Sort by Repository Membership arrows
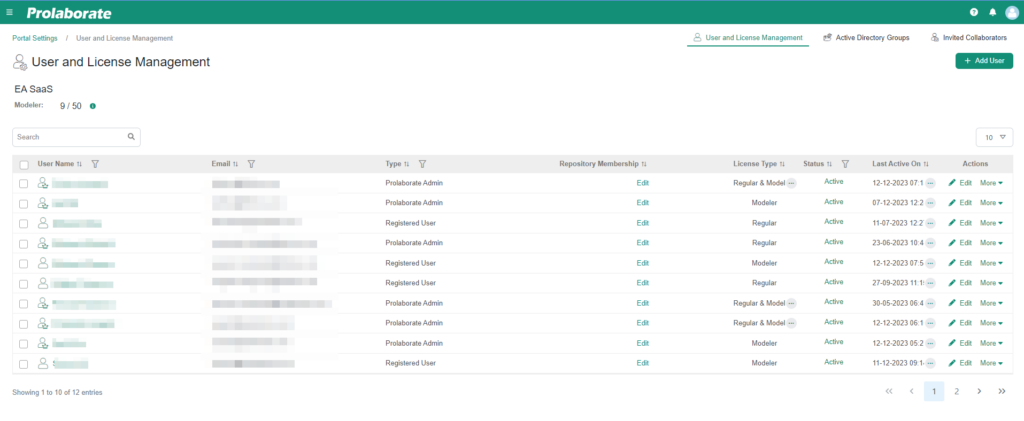Screen dimensions: 1024x421 point(644,164)
